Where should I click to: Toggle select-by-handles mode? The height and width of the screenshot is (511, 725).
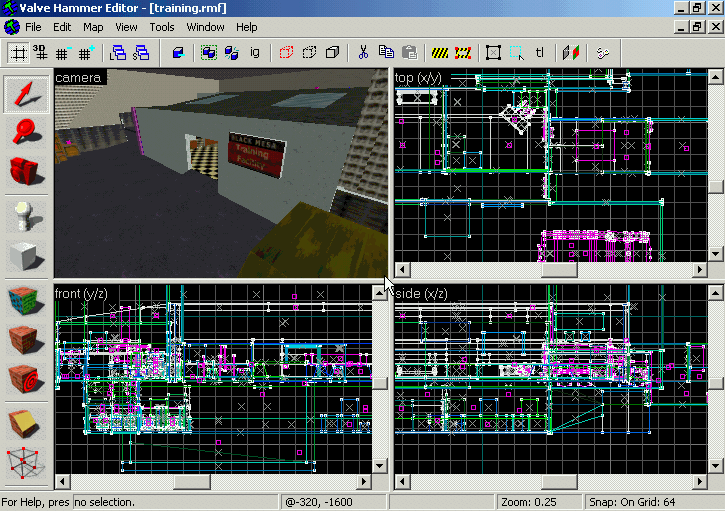tap(493, 53)
